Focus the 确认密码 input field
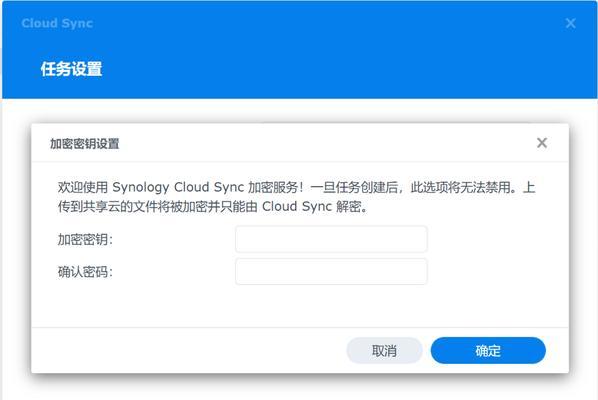Image resolution: width=598 pixels, height=400 pixels. click(x=331, y=271)
